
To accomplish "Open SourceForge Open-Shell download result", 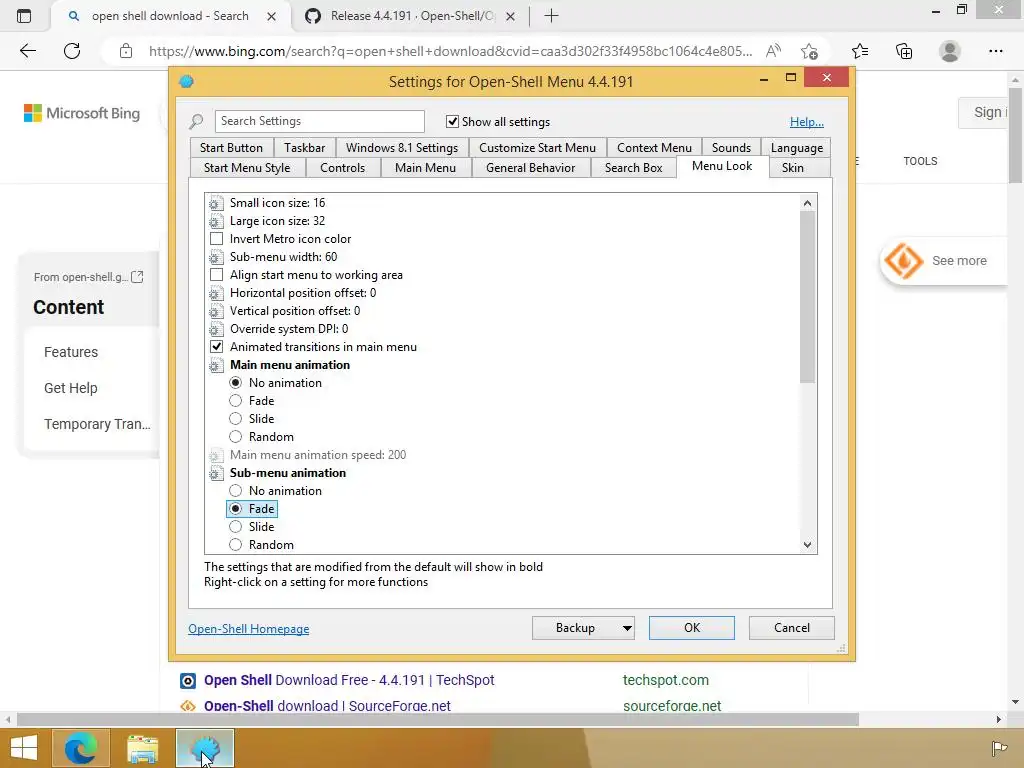I will (x=327, y=706).
